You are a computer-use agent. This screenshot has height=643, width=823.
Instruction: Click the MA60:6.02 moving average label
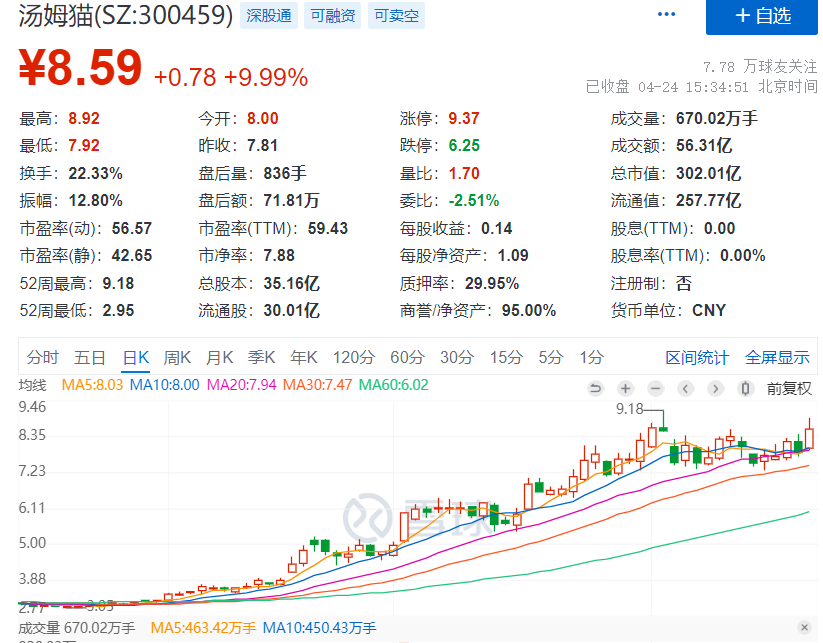(x=394, y=385)
